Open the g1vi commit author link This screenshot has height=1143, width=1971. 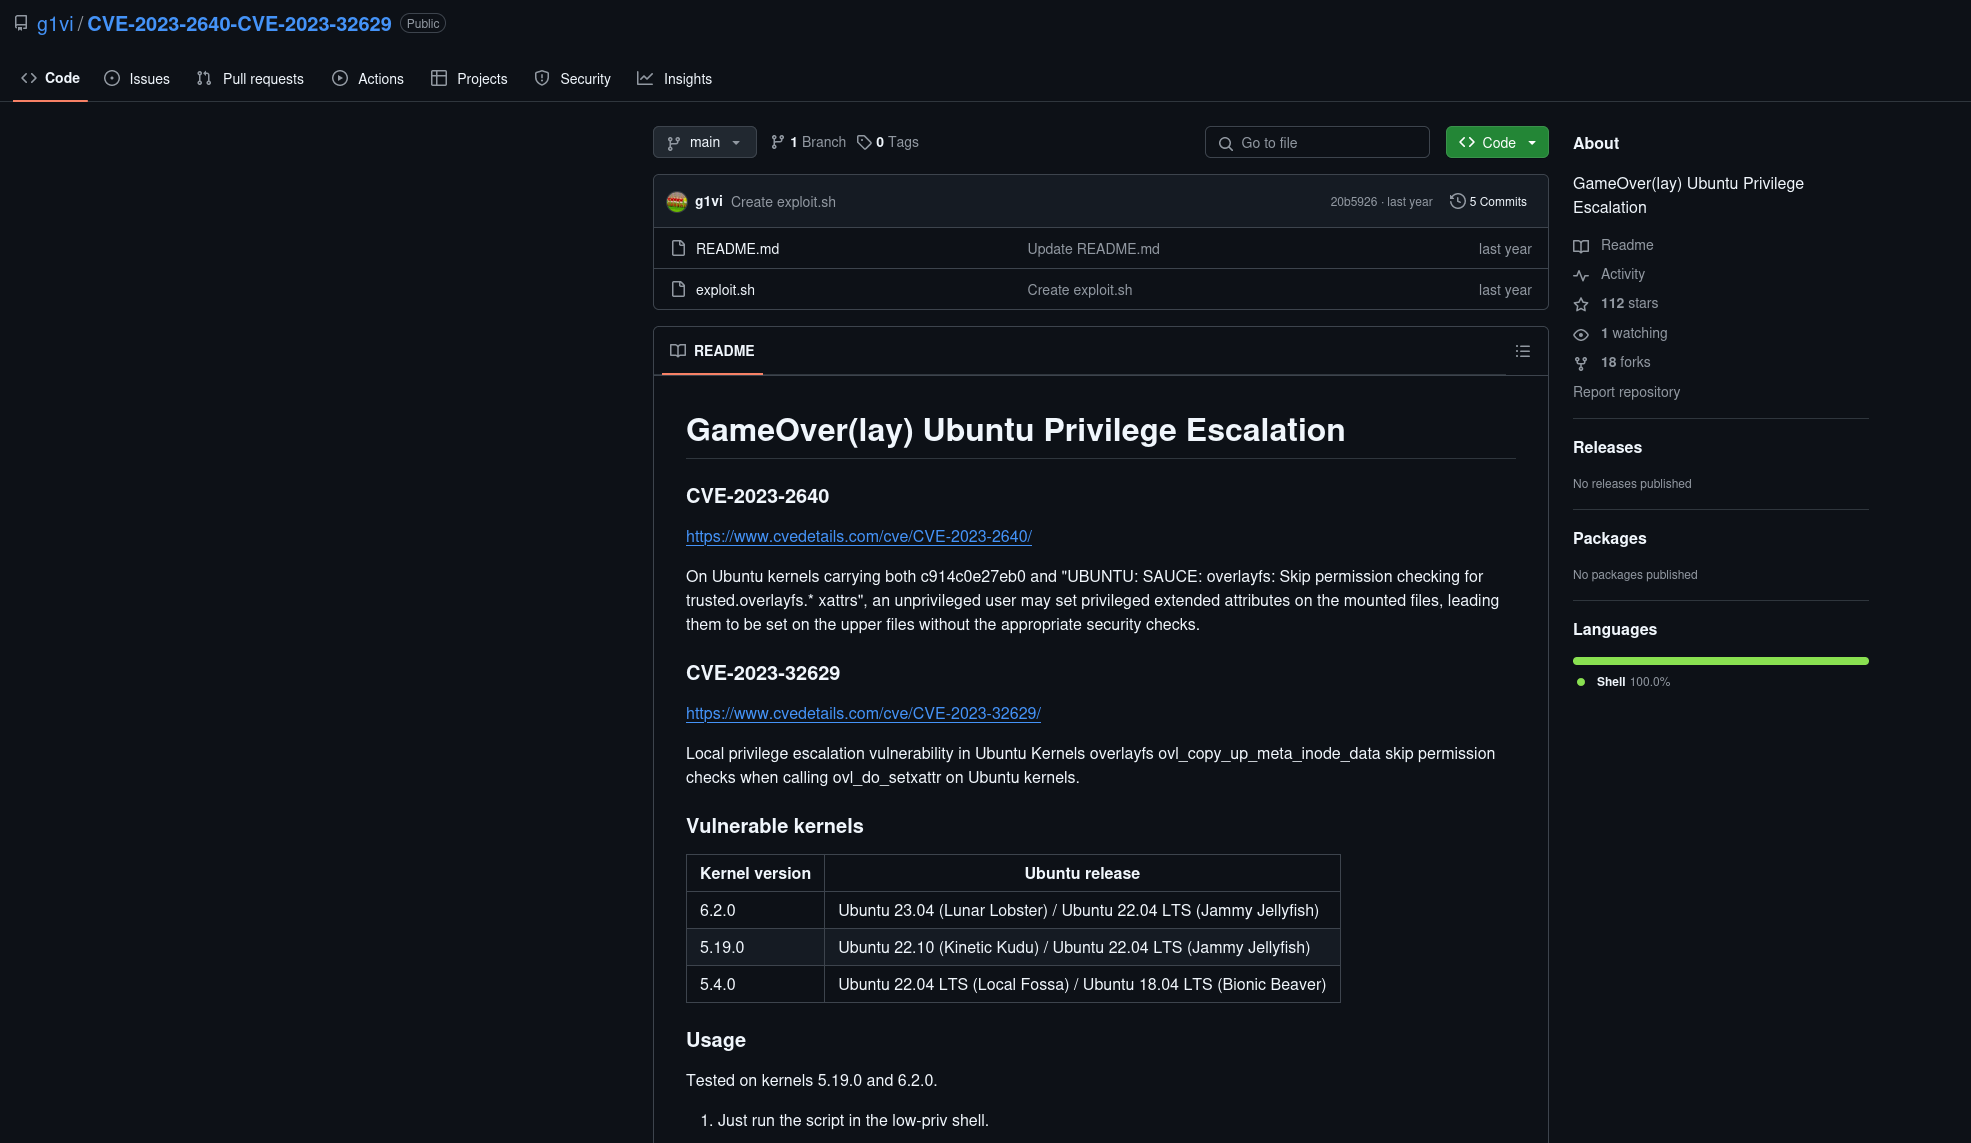tap(708, 202)
